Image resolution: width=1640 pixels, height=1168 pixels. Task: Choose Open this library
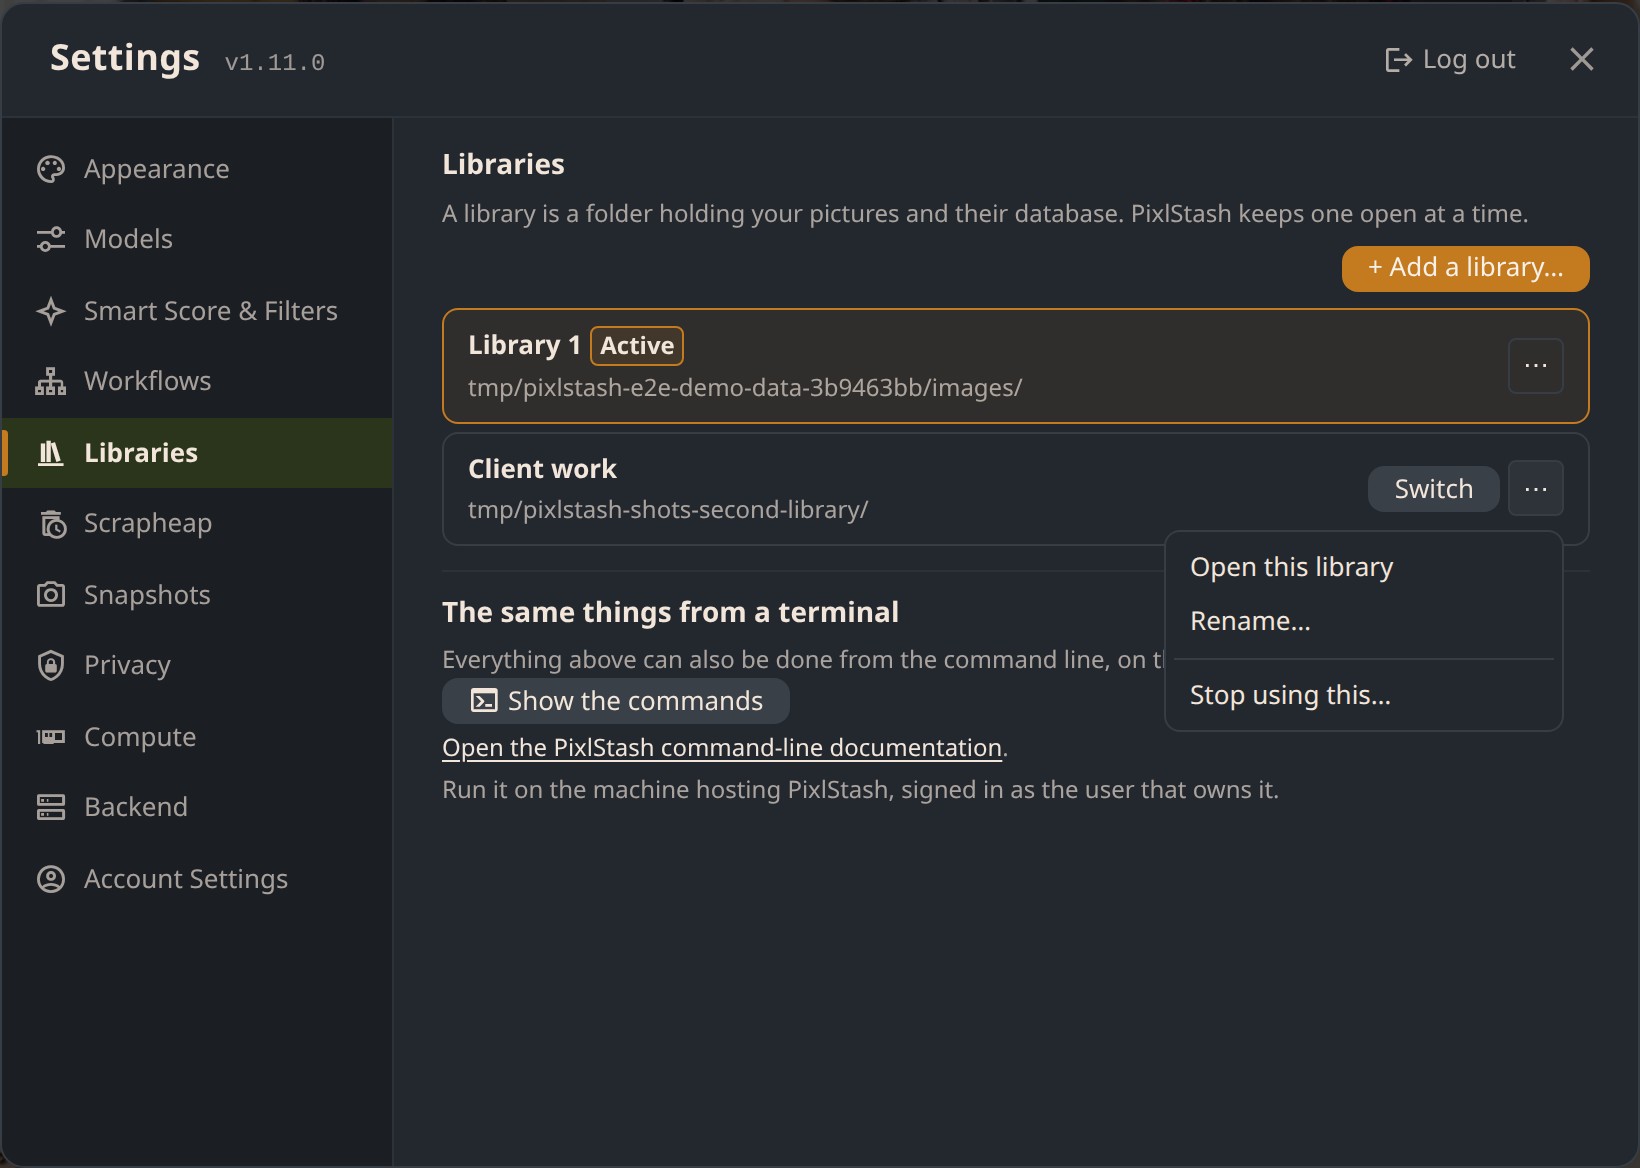pos(1364,567)
